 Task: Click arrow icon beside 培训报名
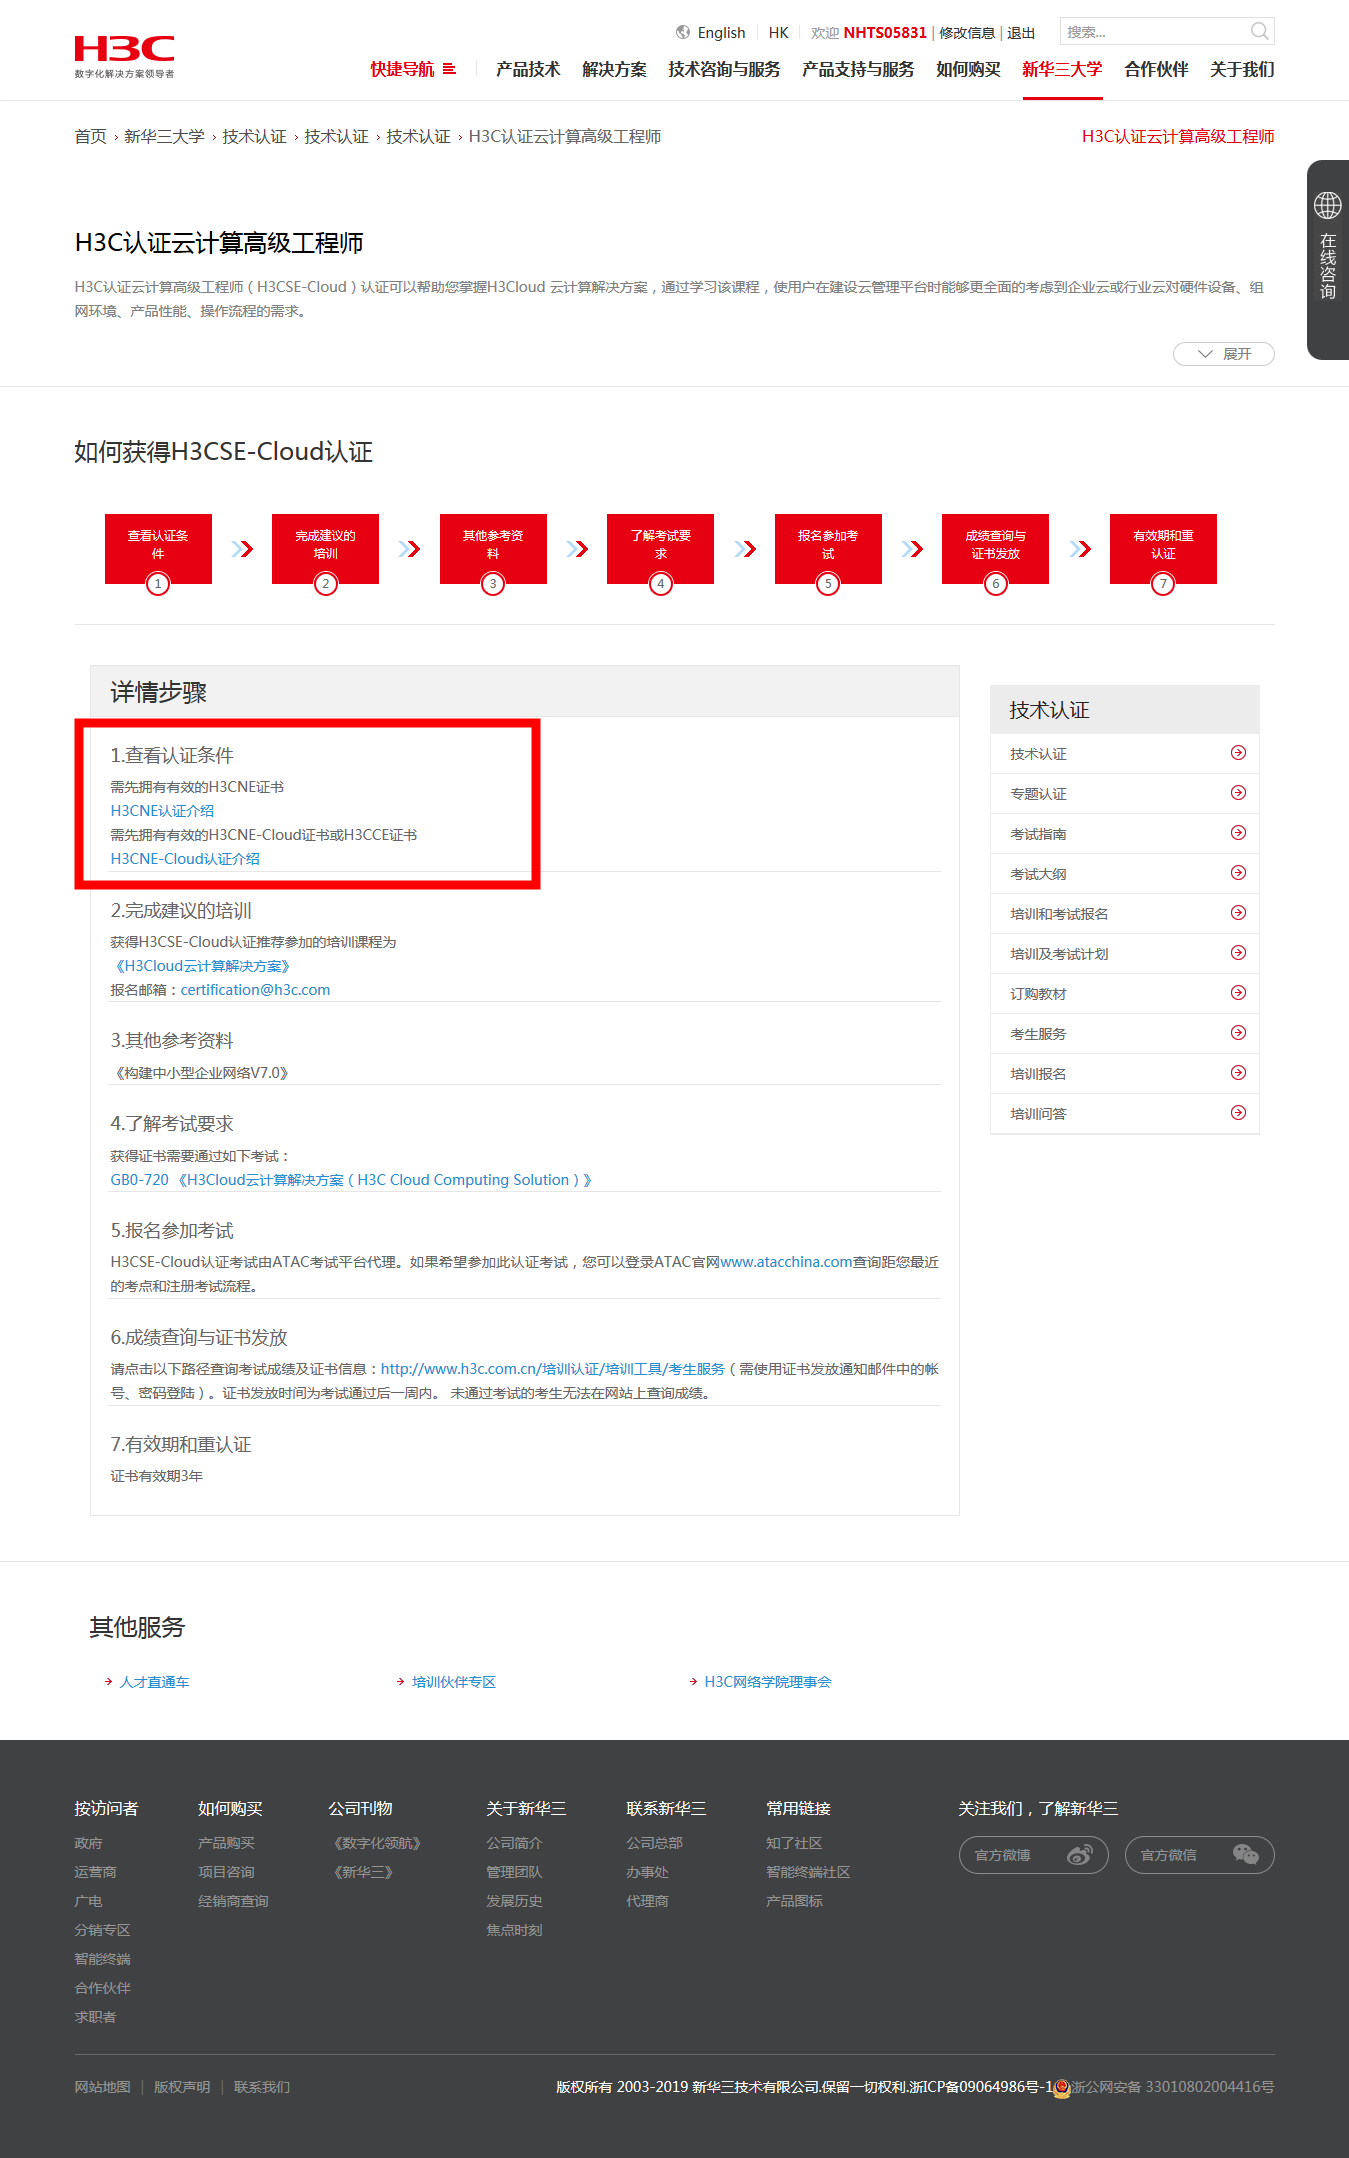[1238, 1073]
